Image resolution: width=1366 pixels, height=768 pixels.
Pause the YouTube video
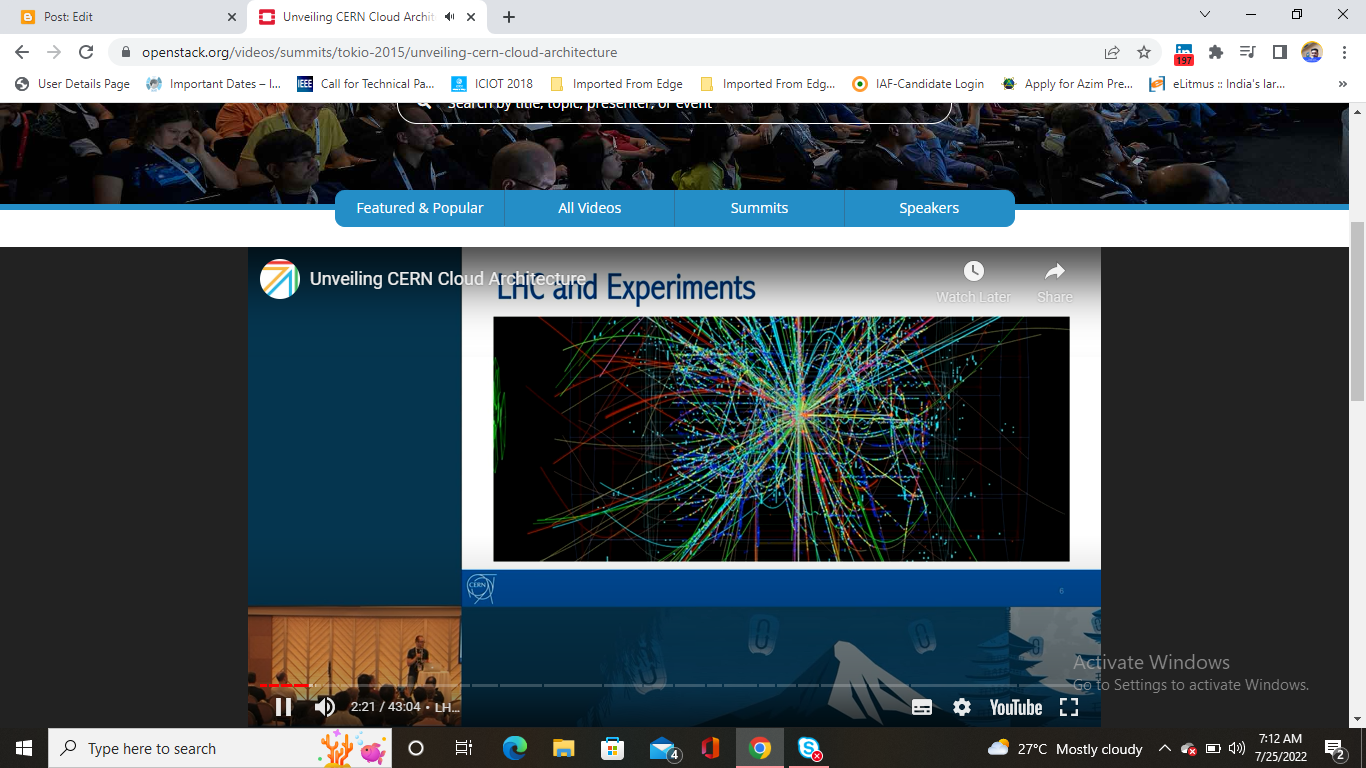click(x=283, y=707)
